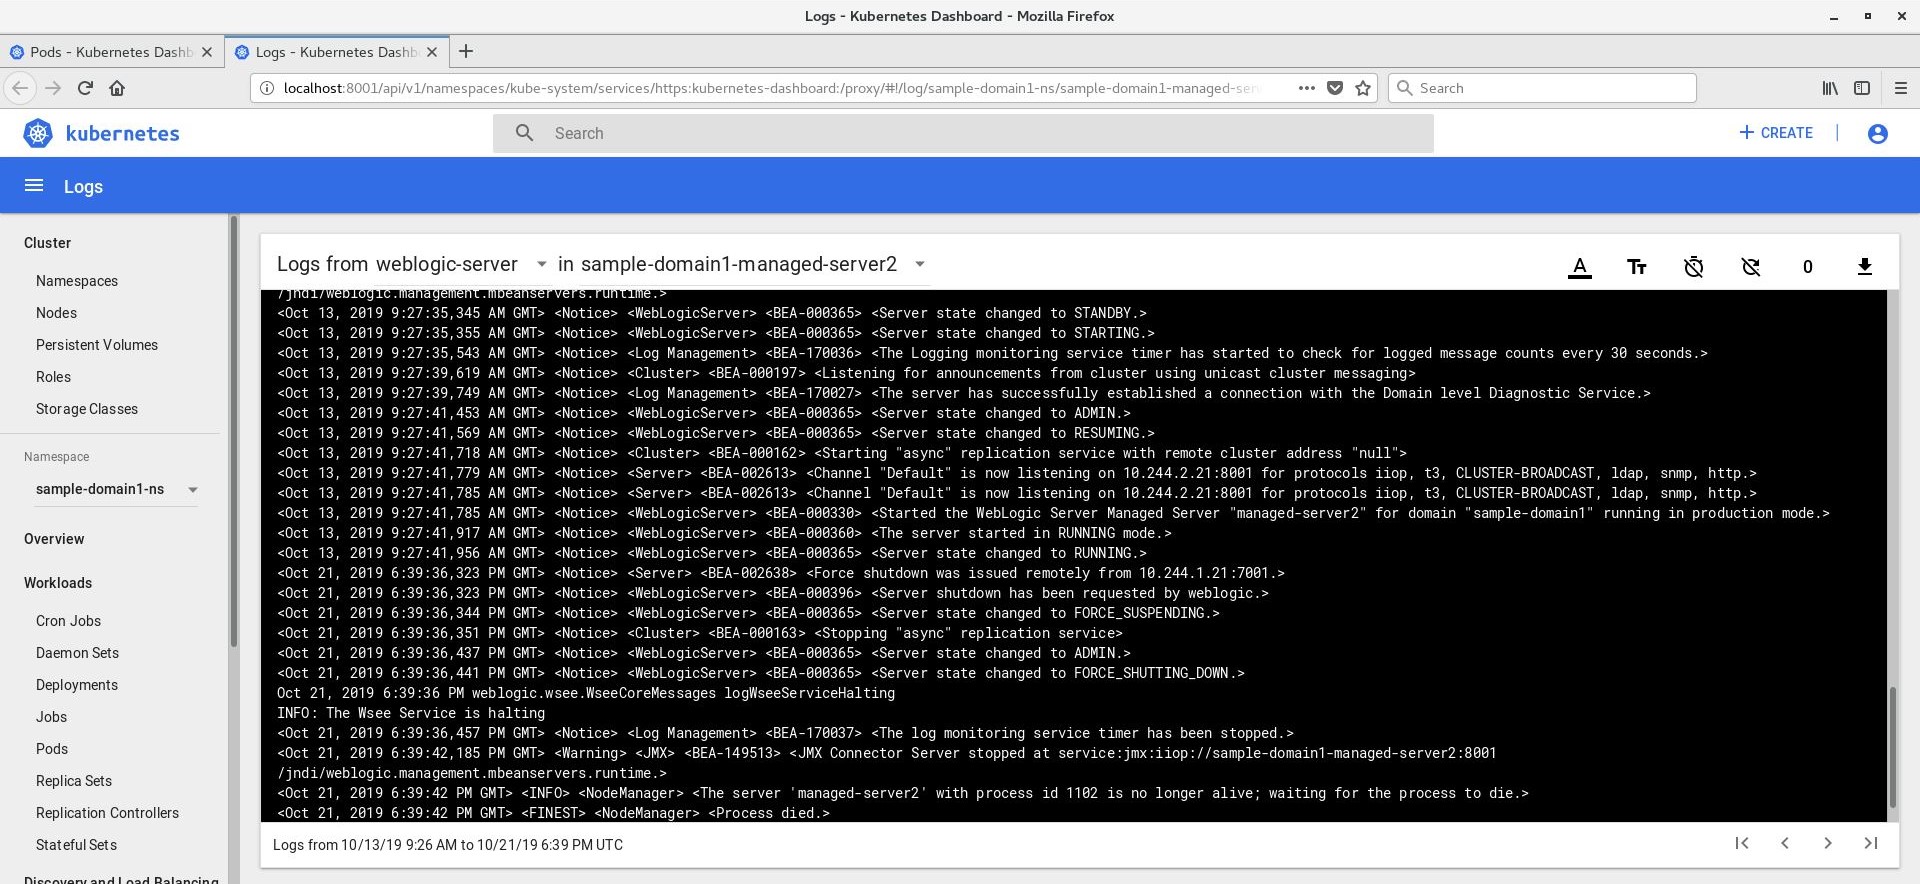
Task: Open the Firefox home page
Action: click(x=117, y=88)
